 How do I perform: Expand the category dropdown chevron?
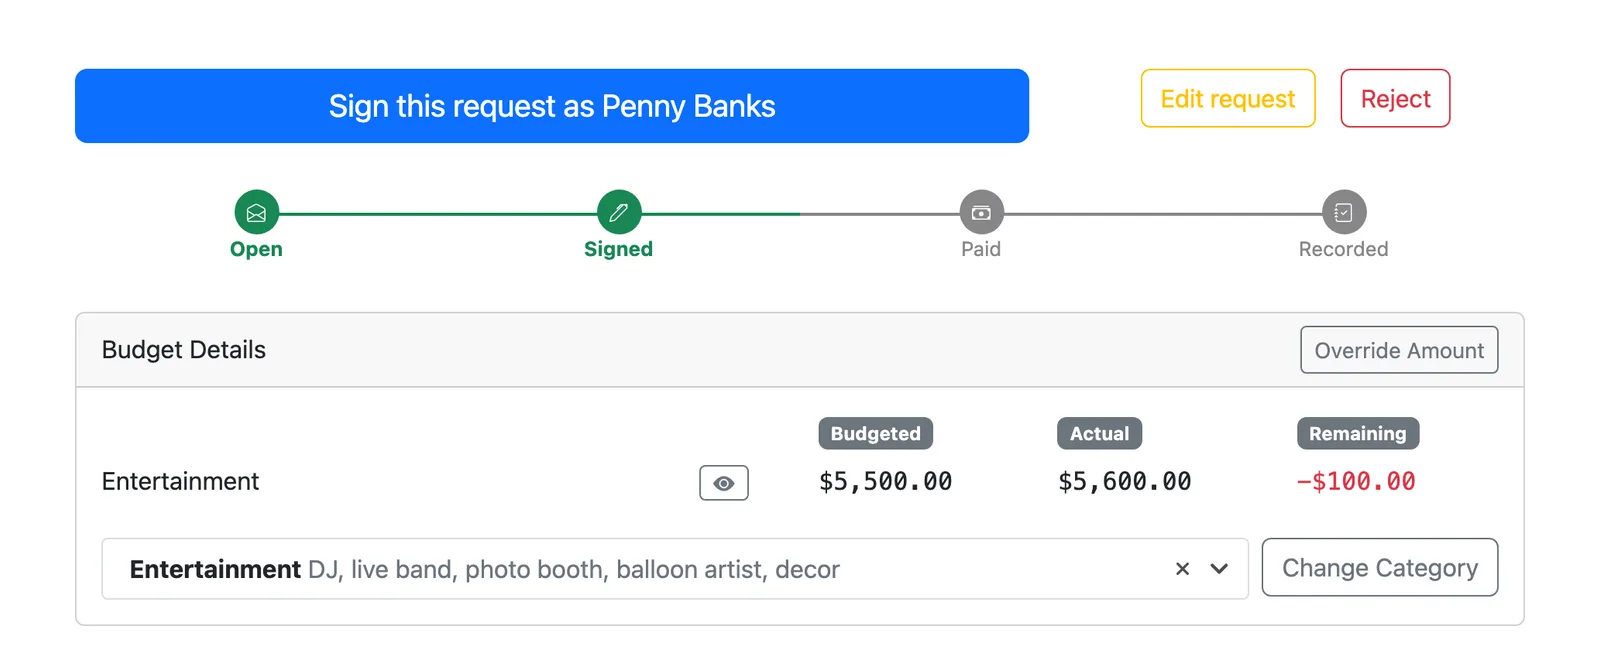1219,569
